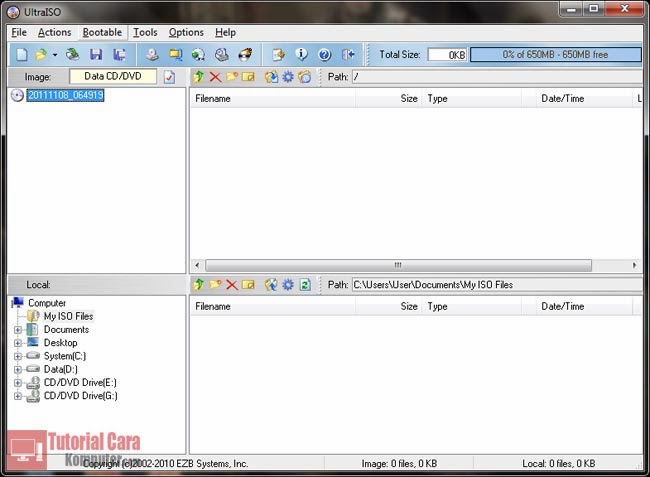
Task: Expand the Data(D:) drive node
Action: 18,369
